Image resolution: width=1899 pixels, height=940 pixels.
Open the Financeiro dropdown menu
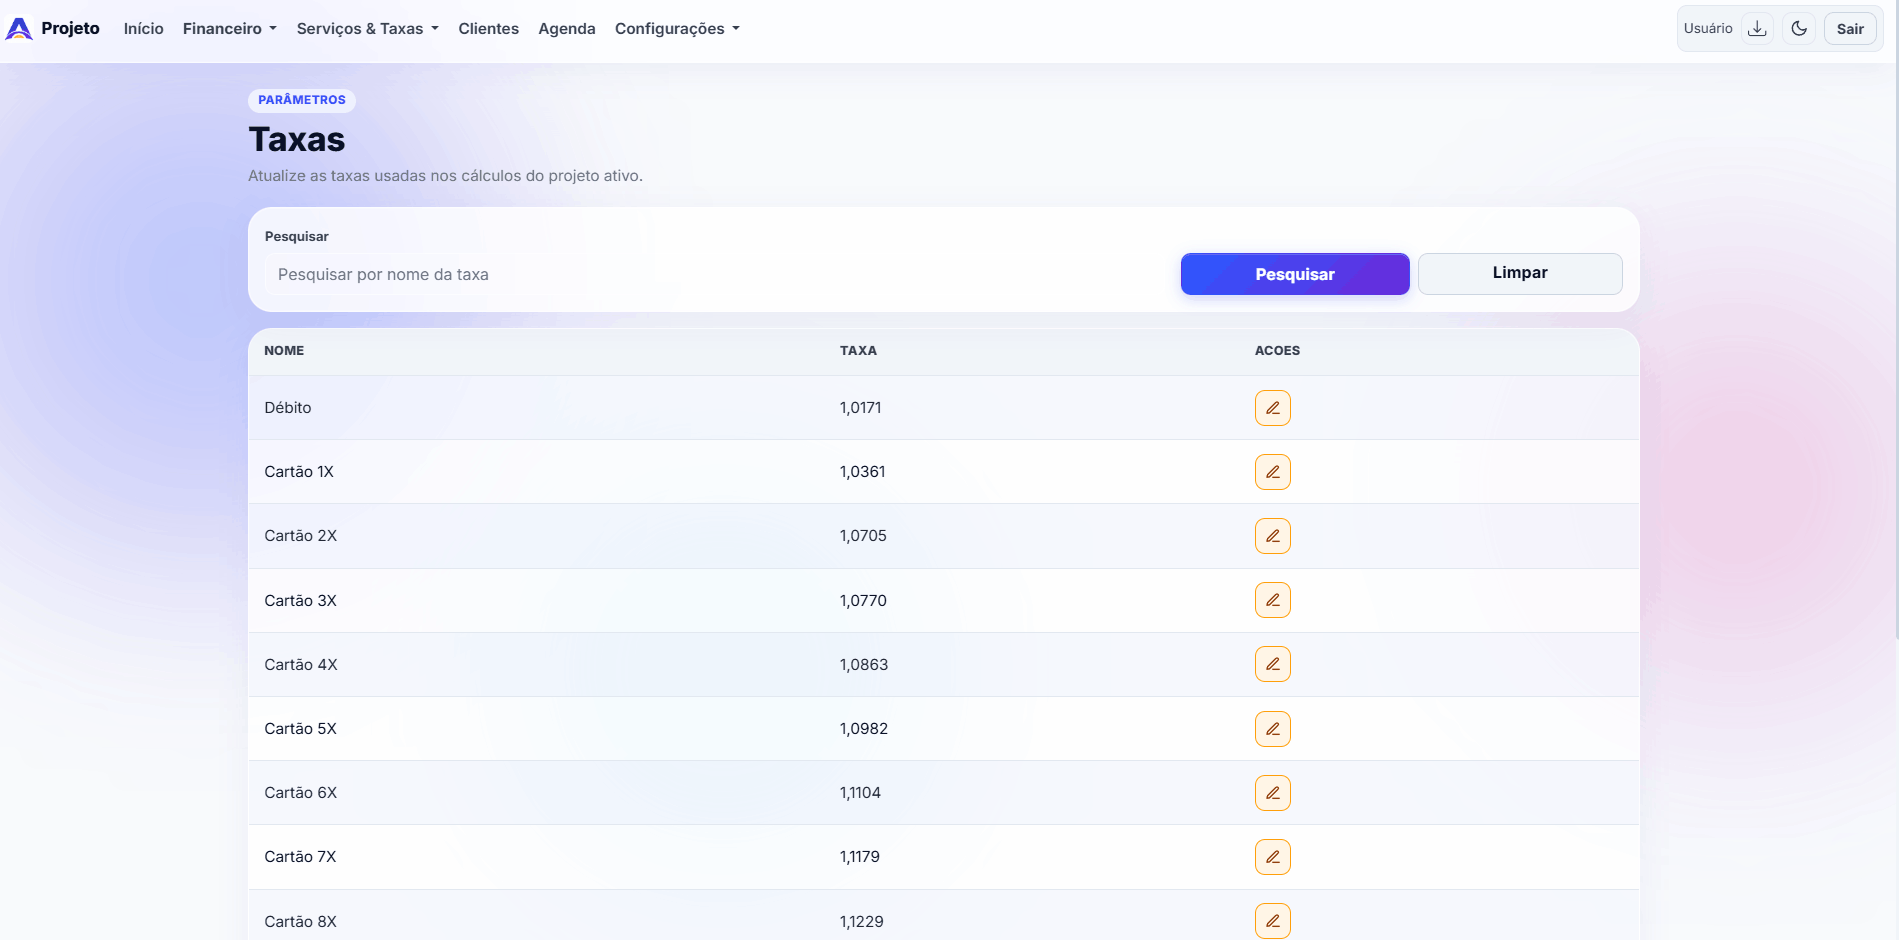coord(230,29)
